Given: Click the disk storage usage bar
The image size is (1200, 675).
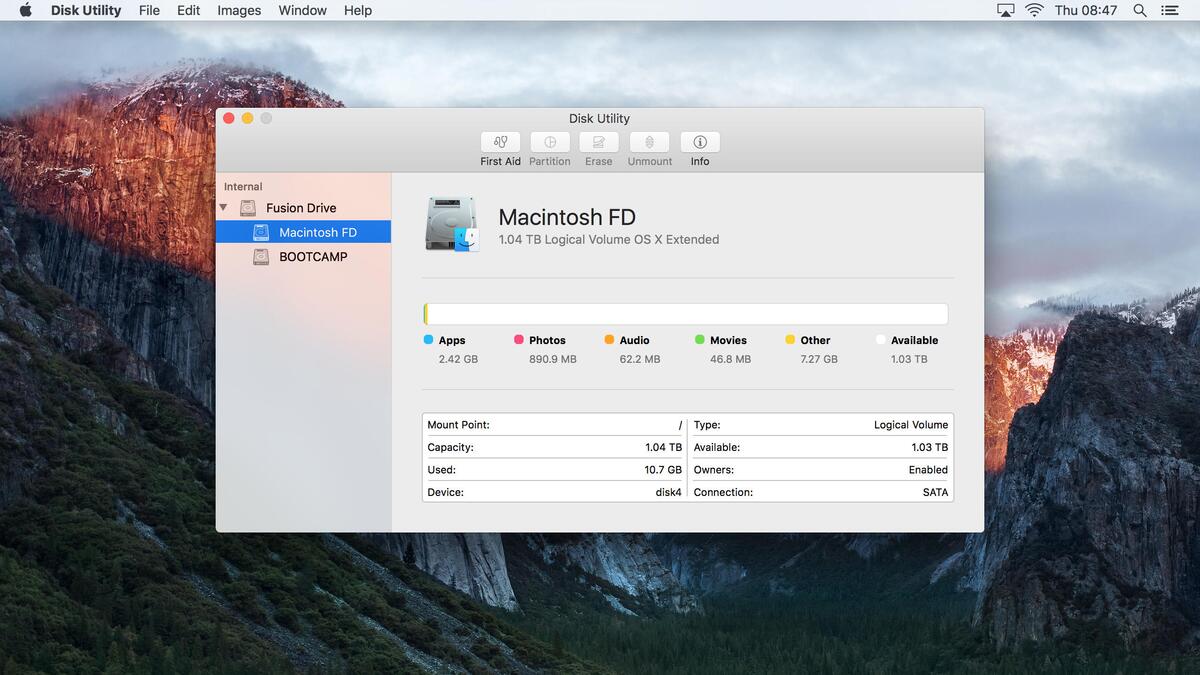Looking at the screenshot, I should tap(686, 314).
